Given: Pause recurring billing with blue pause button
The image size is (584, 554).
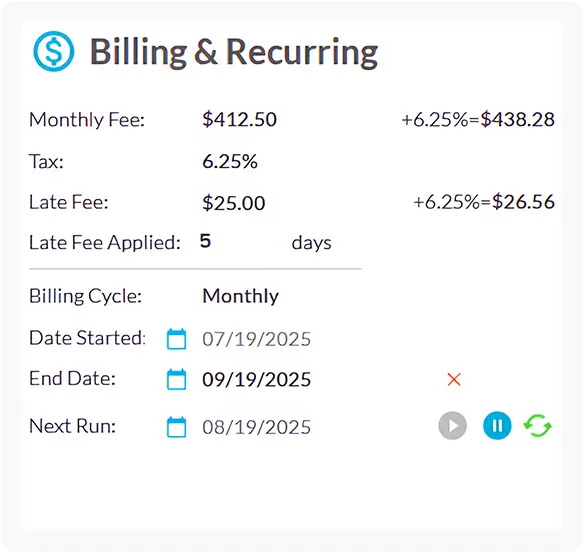Looking at the screenshot, I should (x=497, y=425).
